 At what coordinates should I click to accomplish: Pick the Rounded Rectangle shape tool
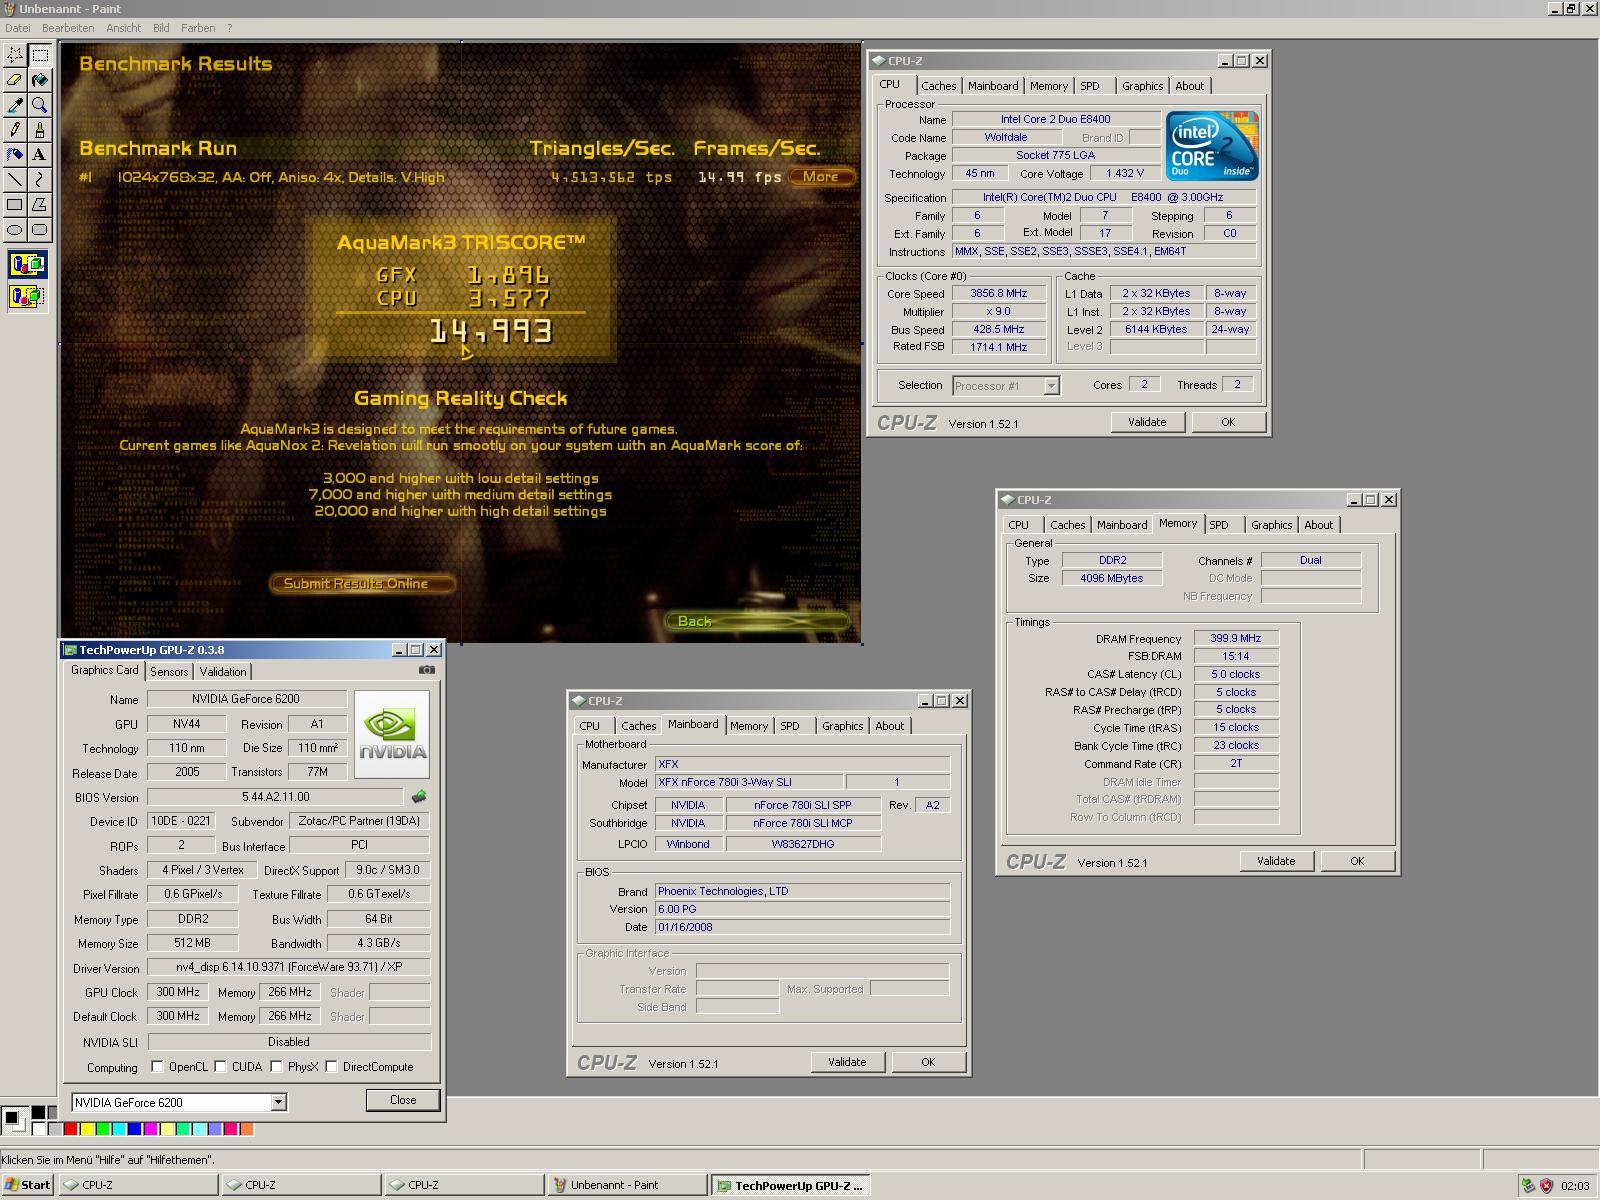point(40,230)
